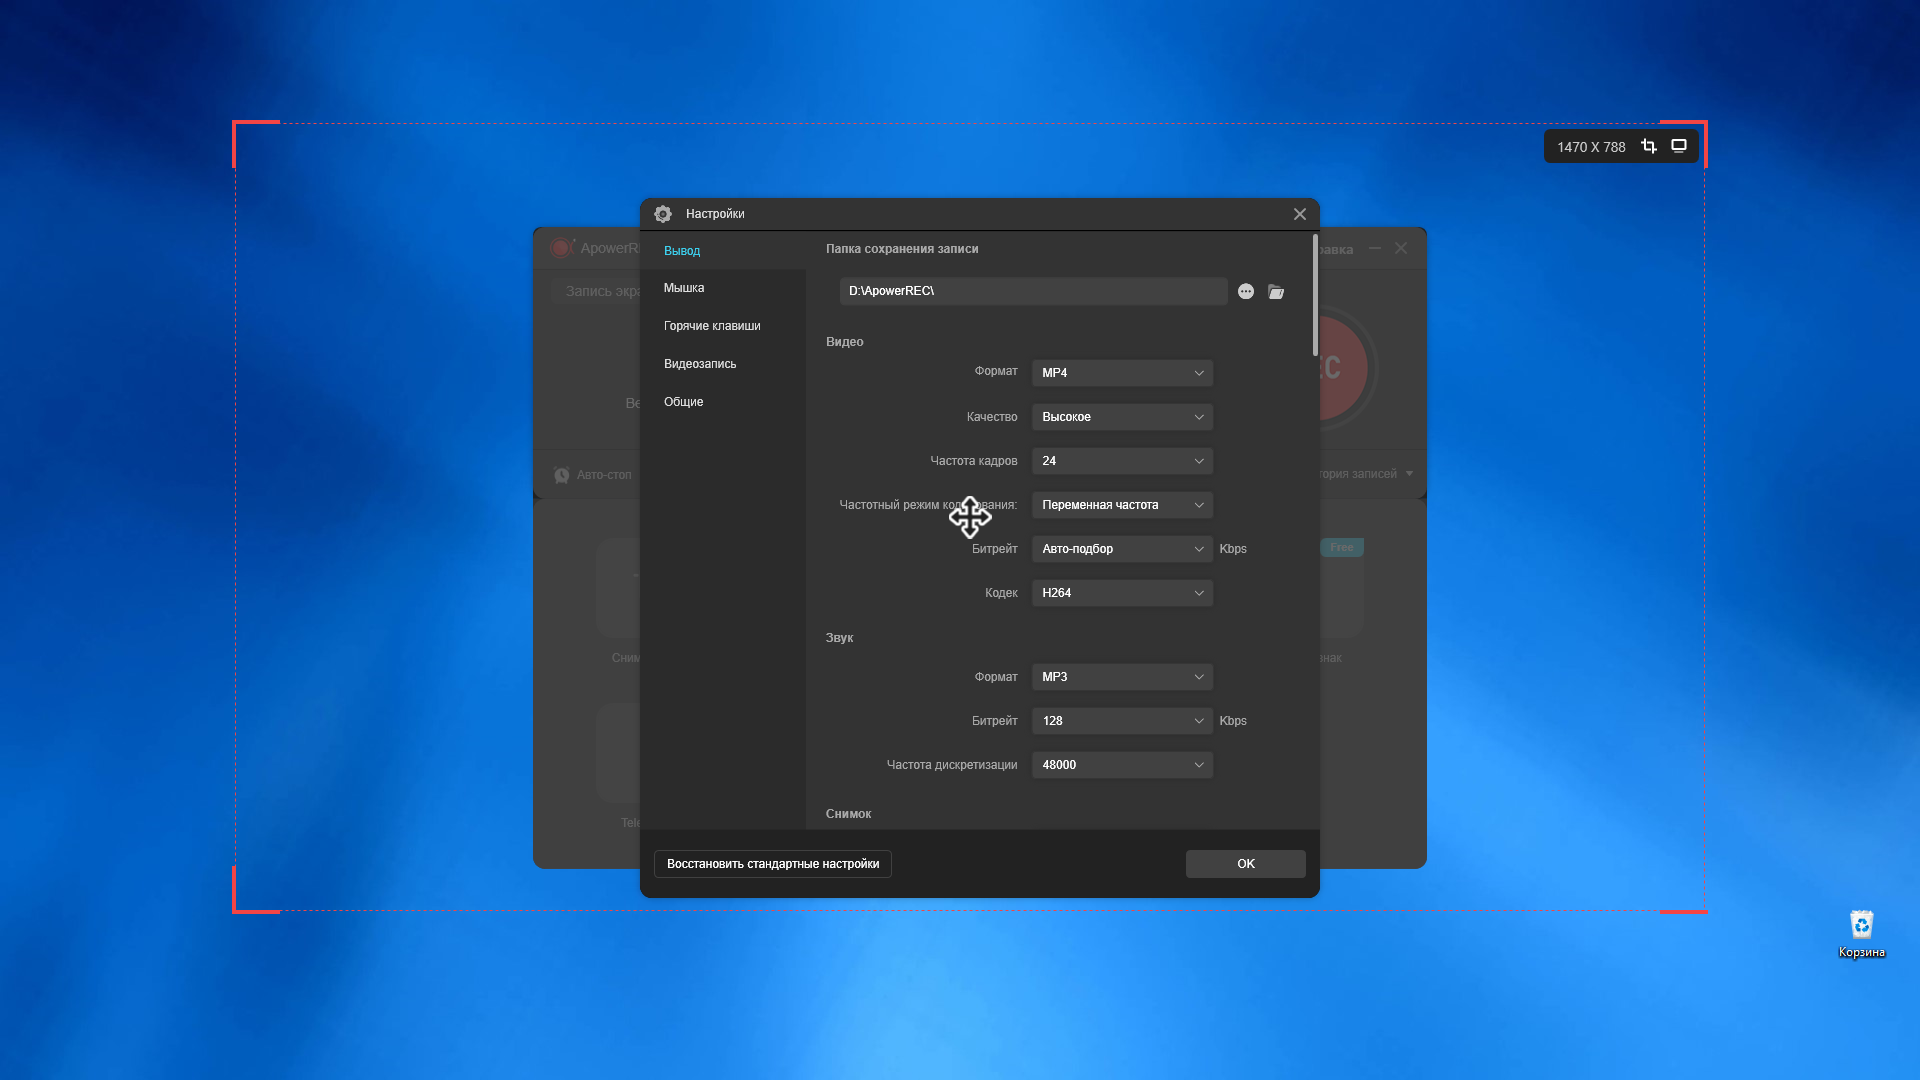Image resolution: width=1920 pixels, height=1080 pixels.
Task: Click the gear icon in settings title bar
Action: pyautogui.click(x=663, y=214)
